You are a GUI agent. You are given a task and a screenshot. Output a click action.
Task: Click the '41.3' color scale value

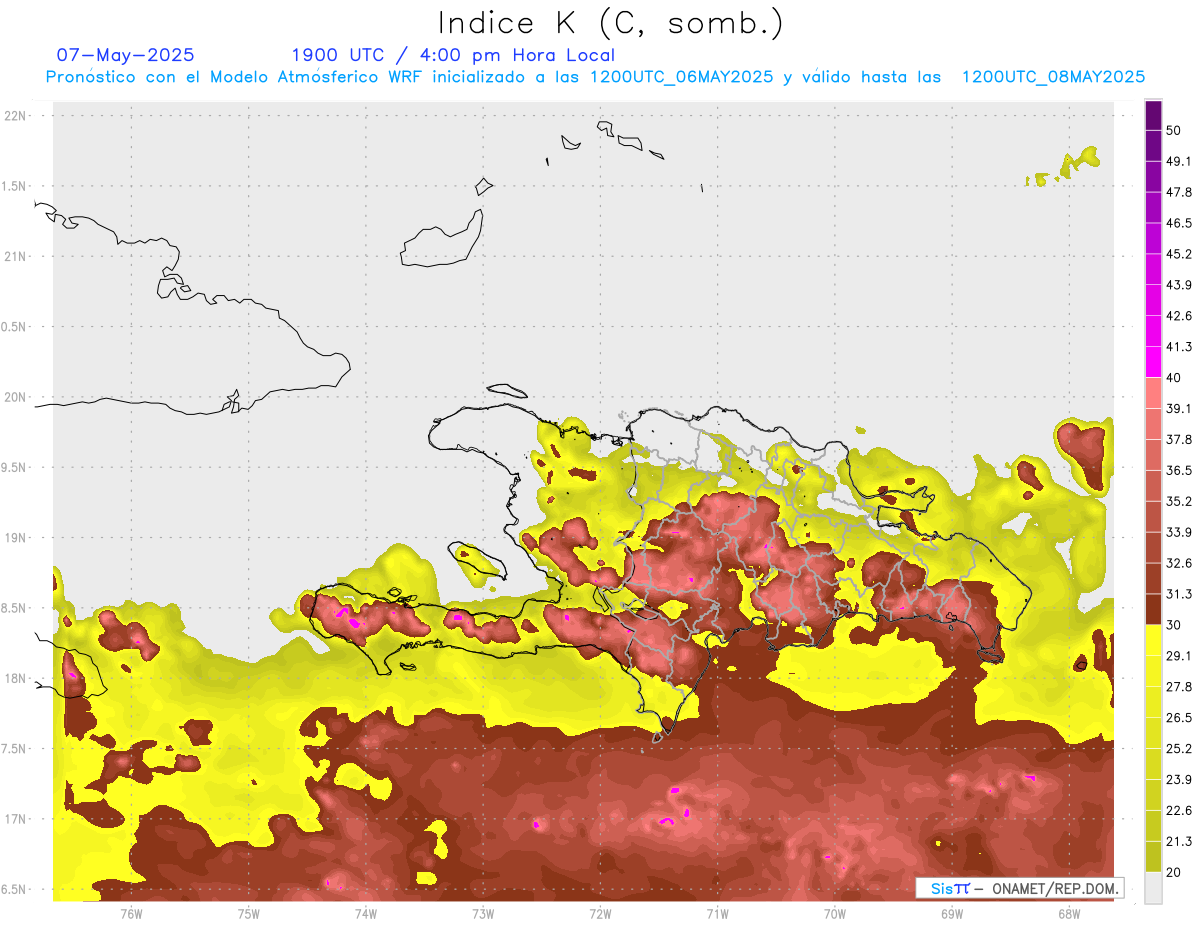[x=1179, y=347]
